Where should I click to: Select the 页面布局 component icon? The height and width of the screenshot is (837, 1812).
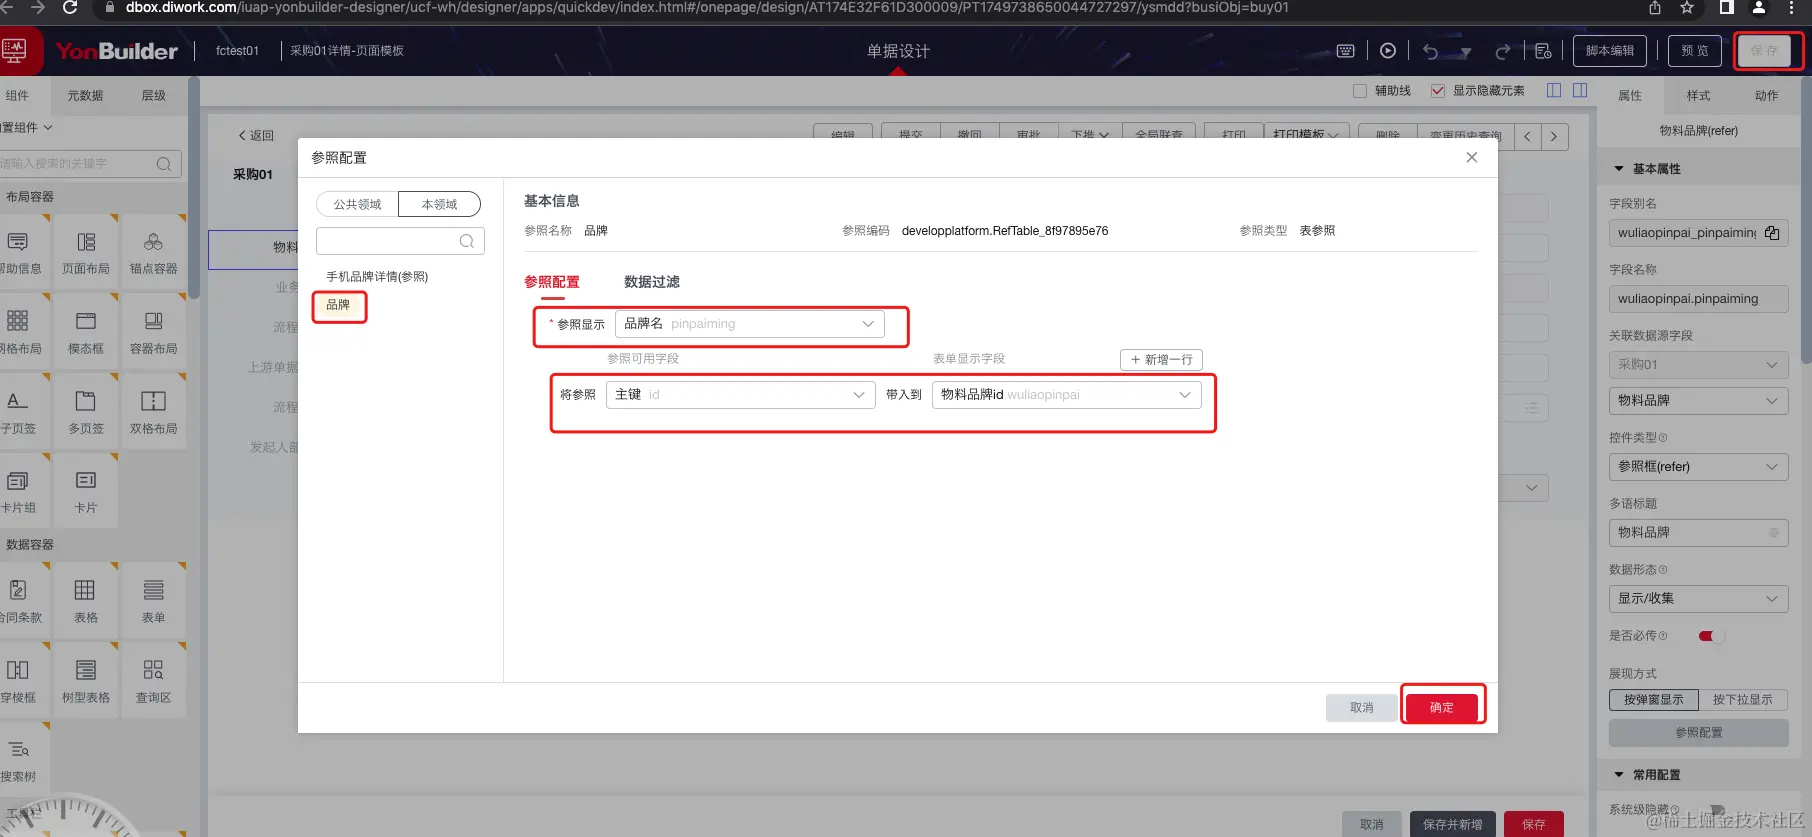(x=86, y=242)
